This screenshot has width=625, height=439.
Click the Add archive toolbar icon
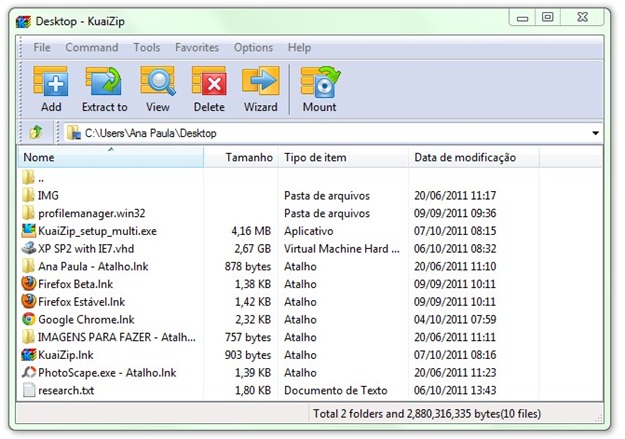51,81
